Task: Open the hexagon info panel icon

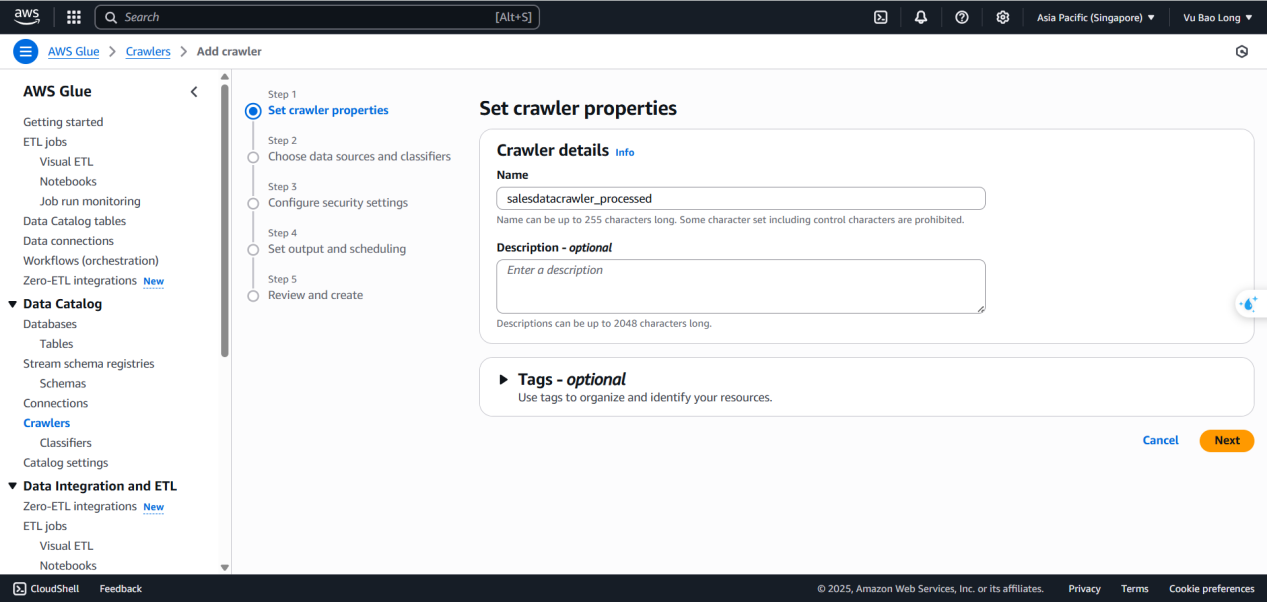Action: click(1242, 51)
